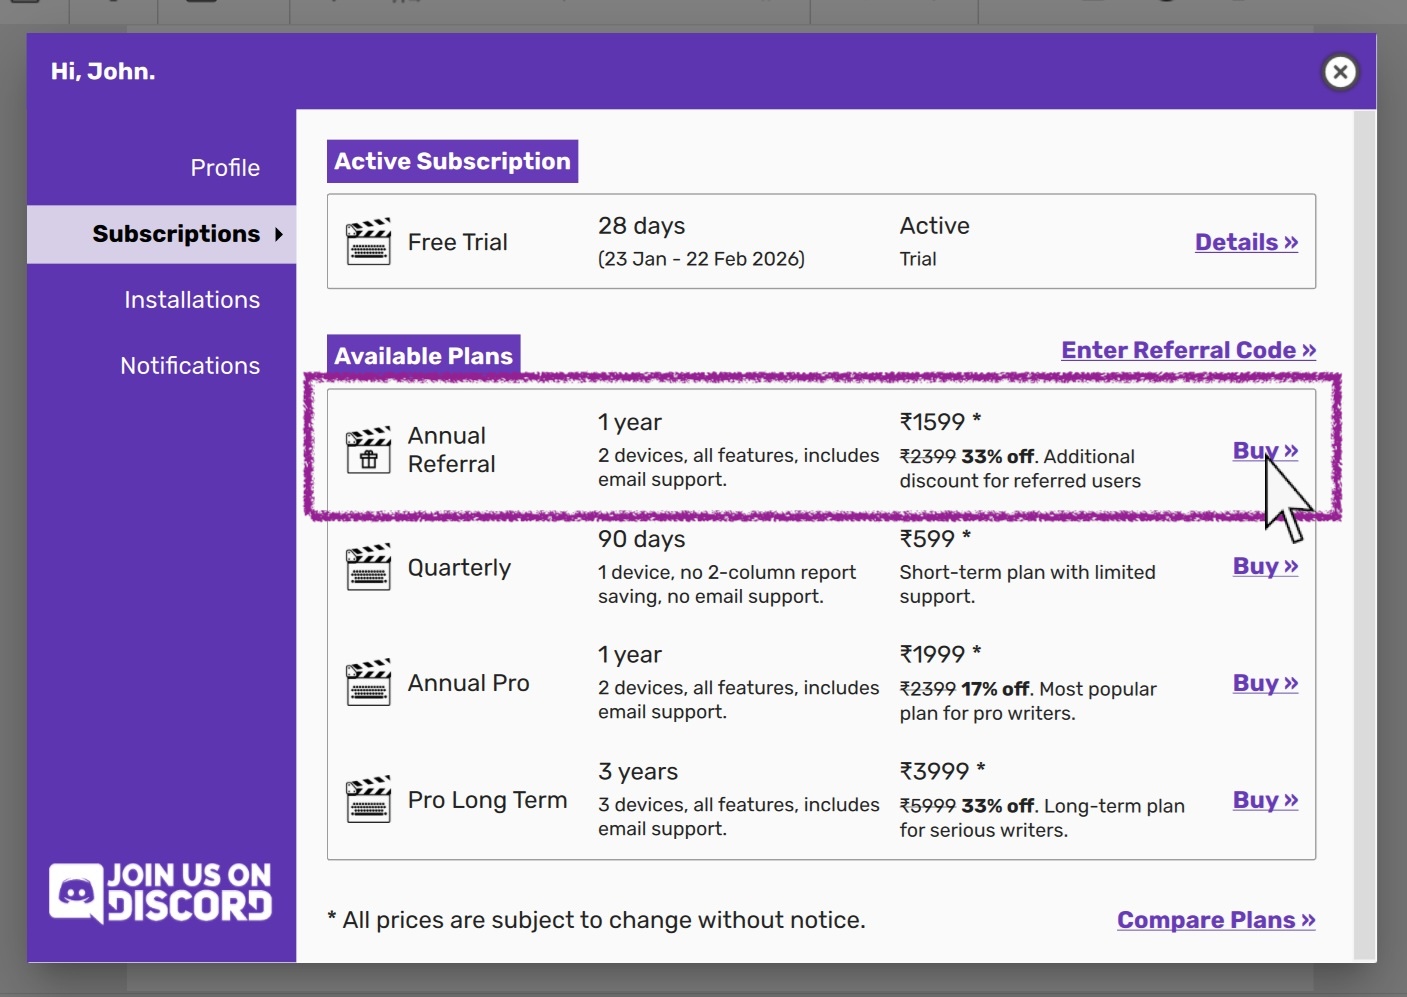Buy the Annual Referral plan
This screenshot has width=1407, height=997.
[x=1265, y=450]
